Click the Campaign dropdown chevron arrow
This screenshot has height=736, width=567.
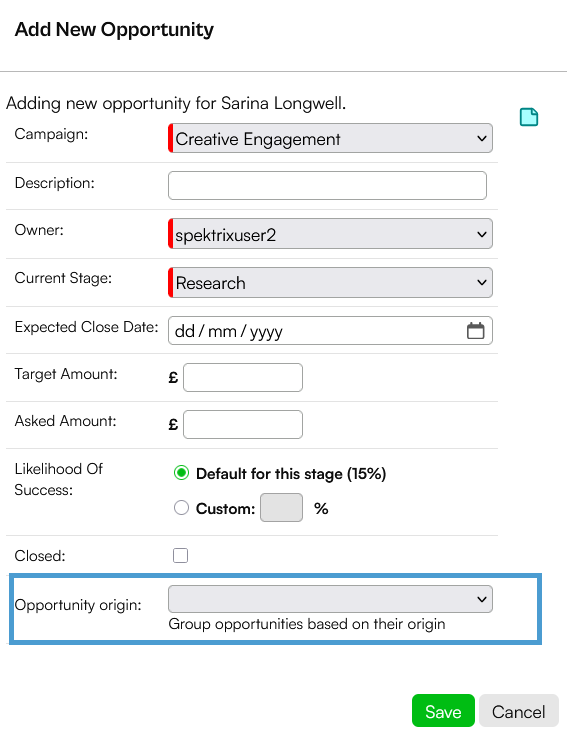pos(482,138)
